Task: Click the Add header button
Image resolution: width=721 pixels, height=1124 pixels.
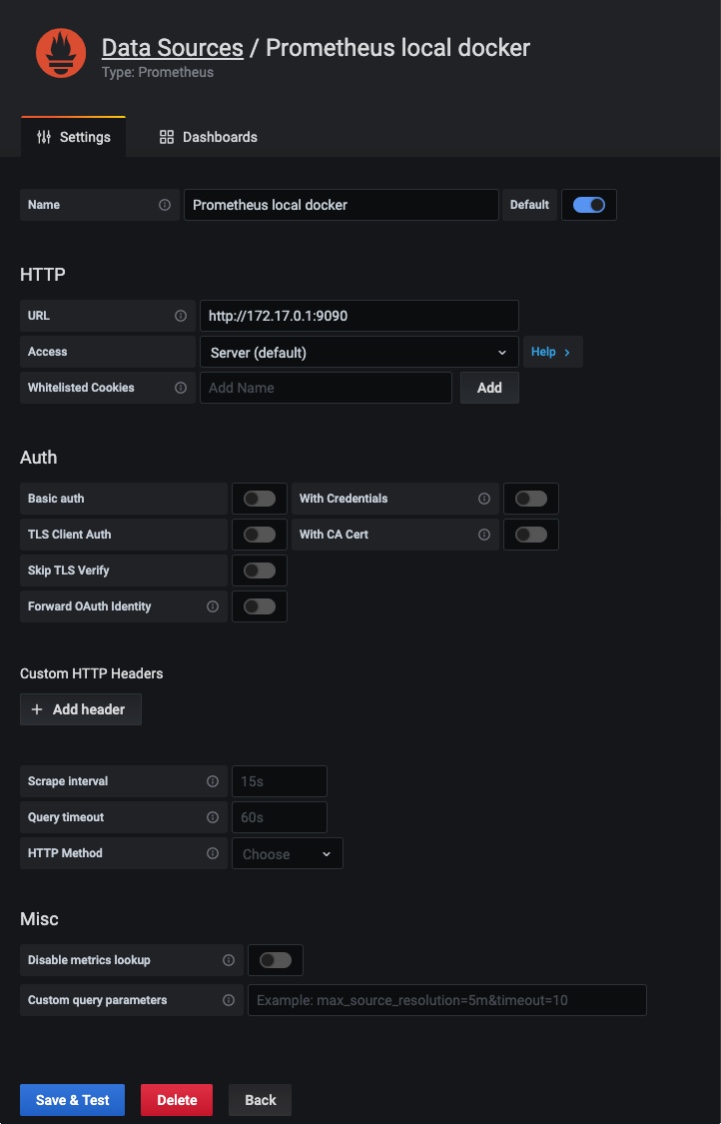Action: (x=80, y=709)
